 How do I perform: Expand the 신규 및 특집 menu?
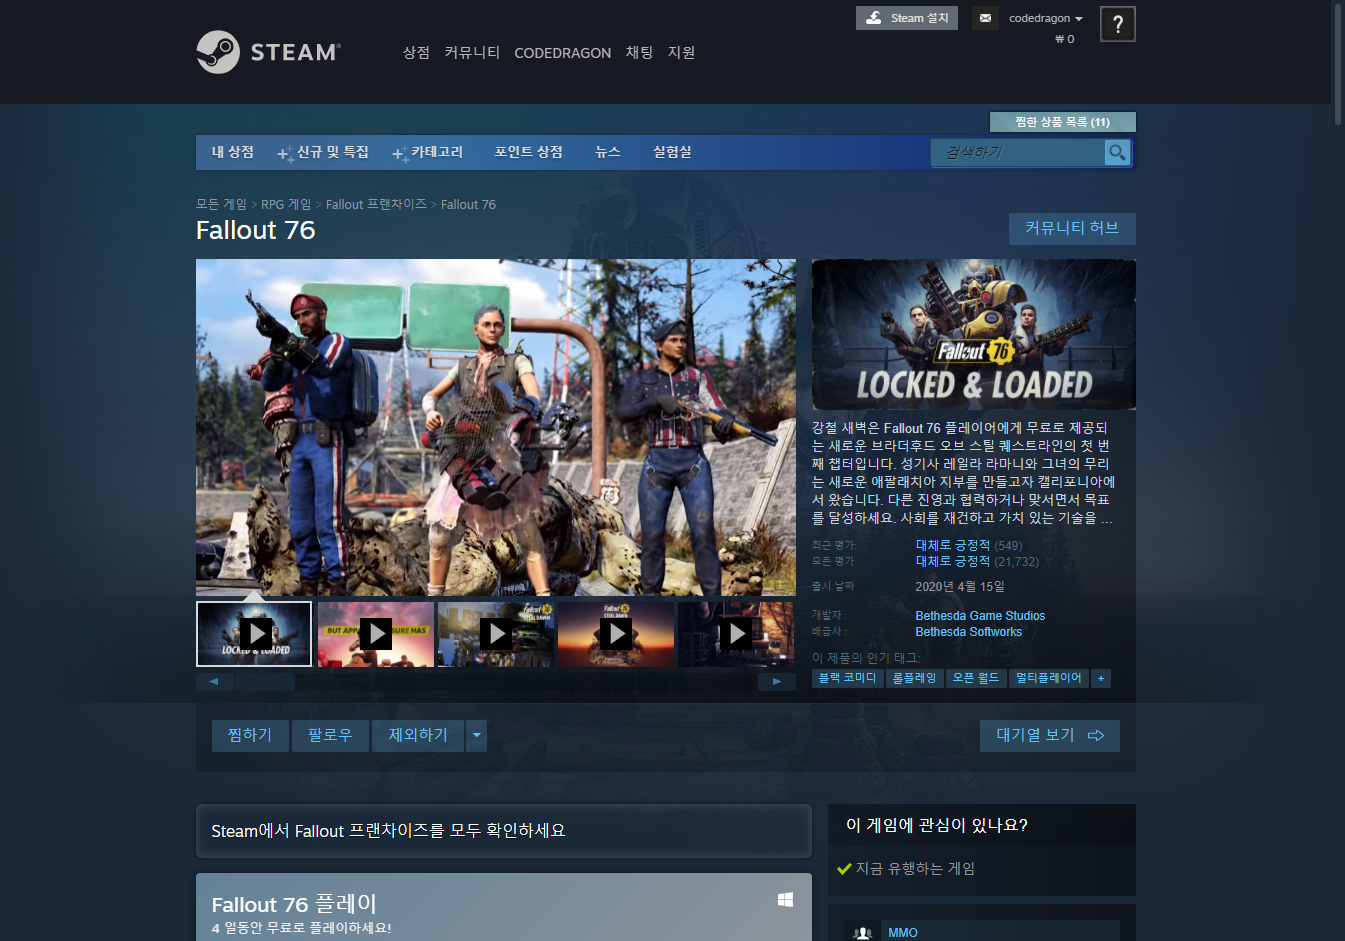(323, 152)
